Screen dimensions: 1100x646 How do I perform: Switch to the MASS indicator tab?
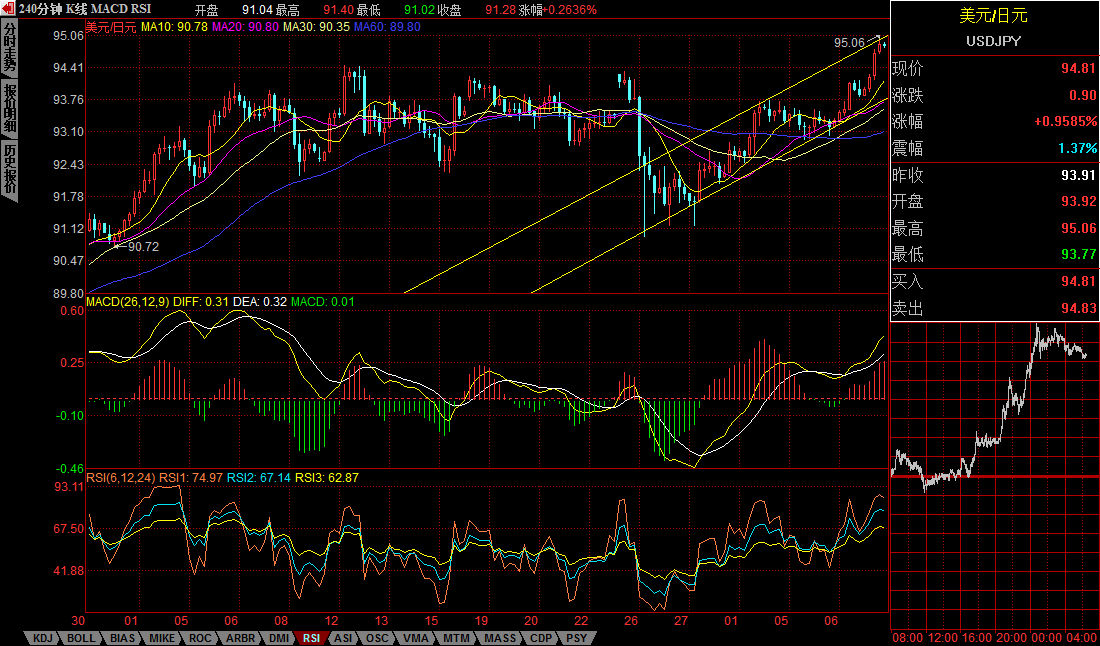[x=499, y=638]
